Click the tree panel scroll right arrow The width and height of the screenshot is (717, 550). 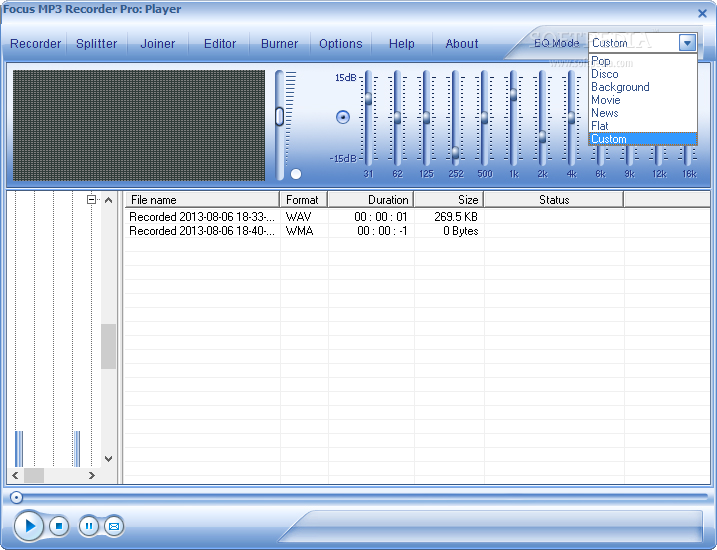(x=91, y=475)
